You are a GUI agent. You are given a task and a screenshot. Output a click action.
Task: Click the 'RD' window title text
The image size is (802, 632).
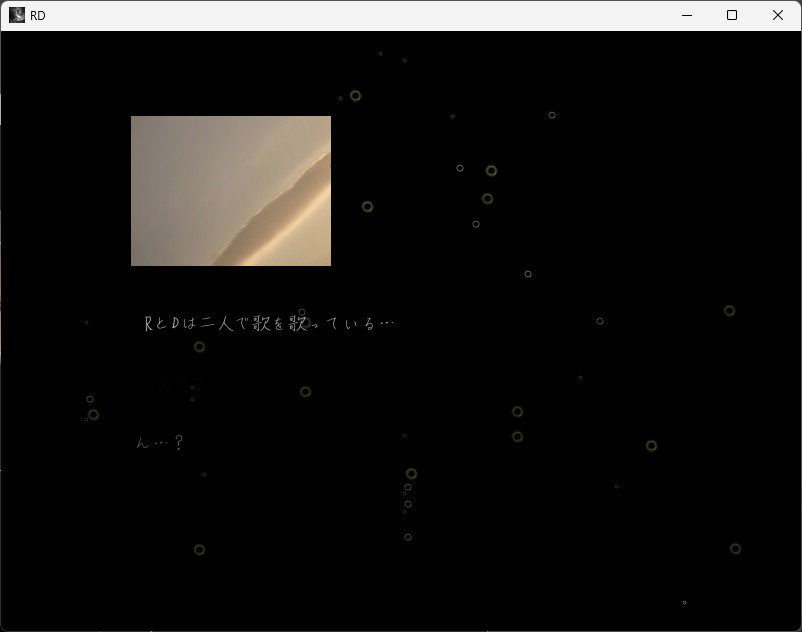click(x=38, y=16)
